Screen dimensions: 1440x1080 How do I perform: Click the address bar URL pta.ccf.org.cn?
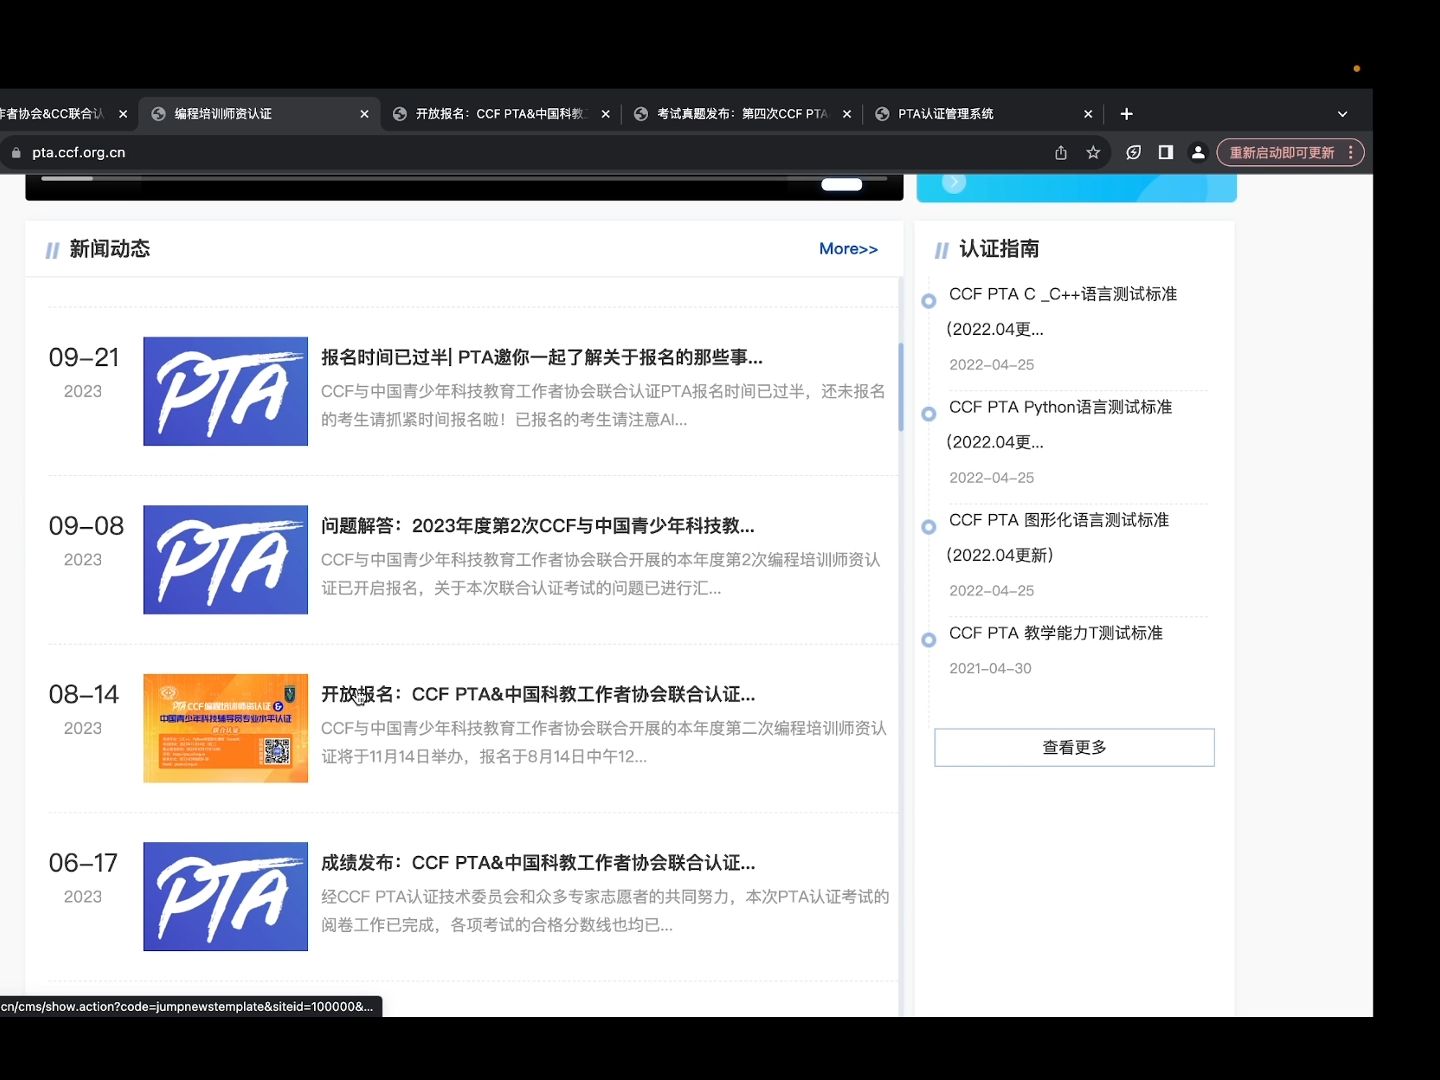79,153
